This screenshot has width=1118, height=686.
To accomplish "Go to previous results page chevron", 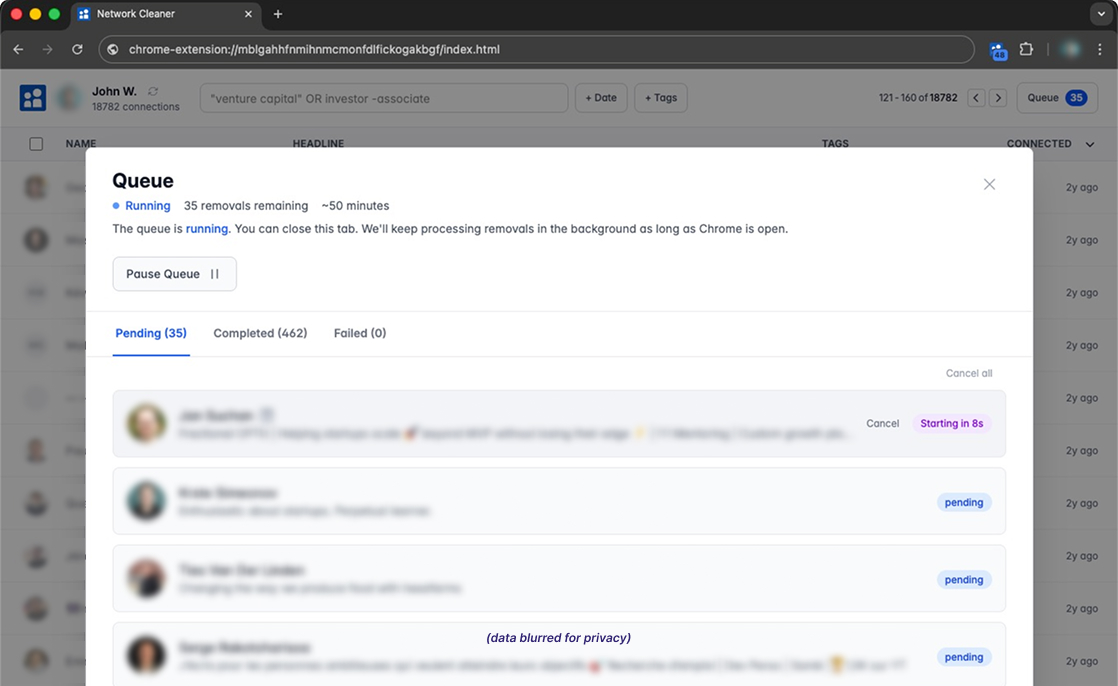I will (976, 97).
